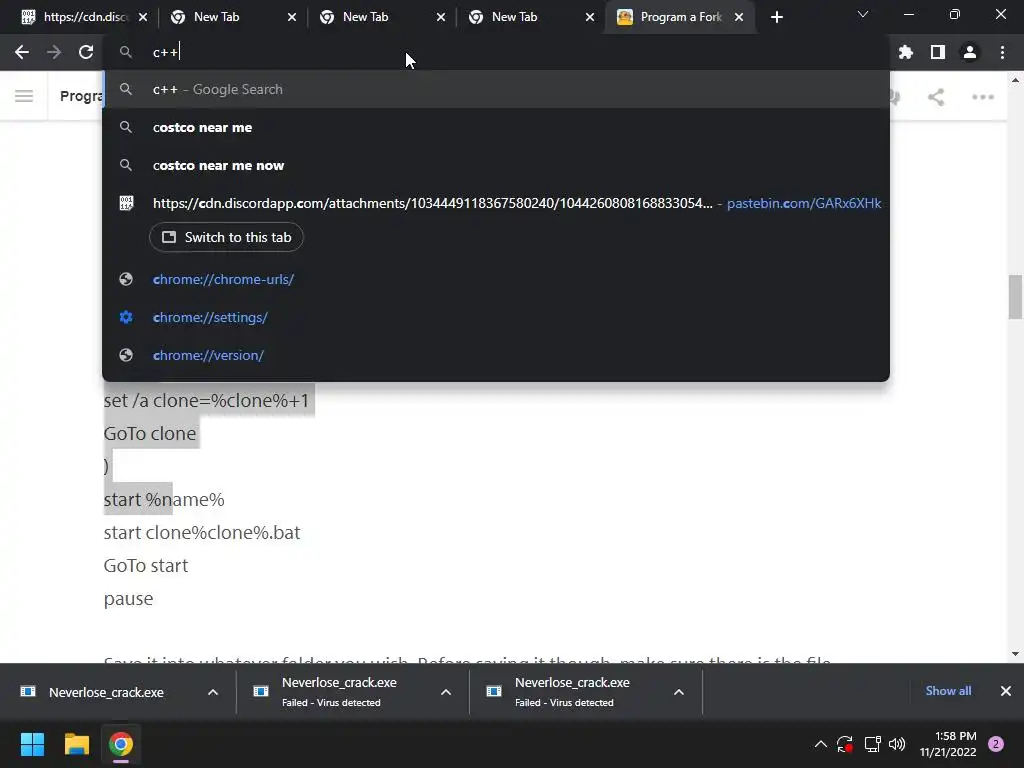Open the tab search chevron
1024x768 pixels.
click(863, 14)
